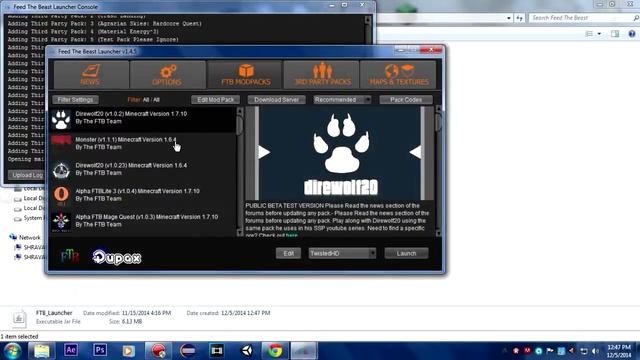The width and height of the screenshot is (640, 360).
Task: Click the Edit Mod Pack button
Action: point(216,100)
